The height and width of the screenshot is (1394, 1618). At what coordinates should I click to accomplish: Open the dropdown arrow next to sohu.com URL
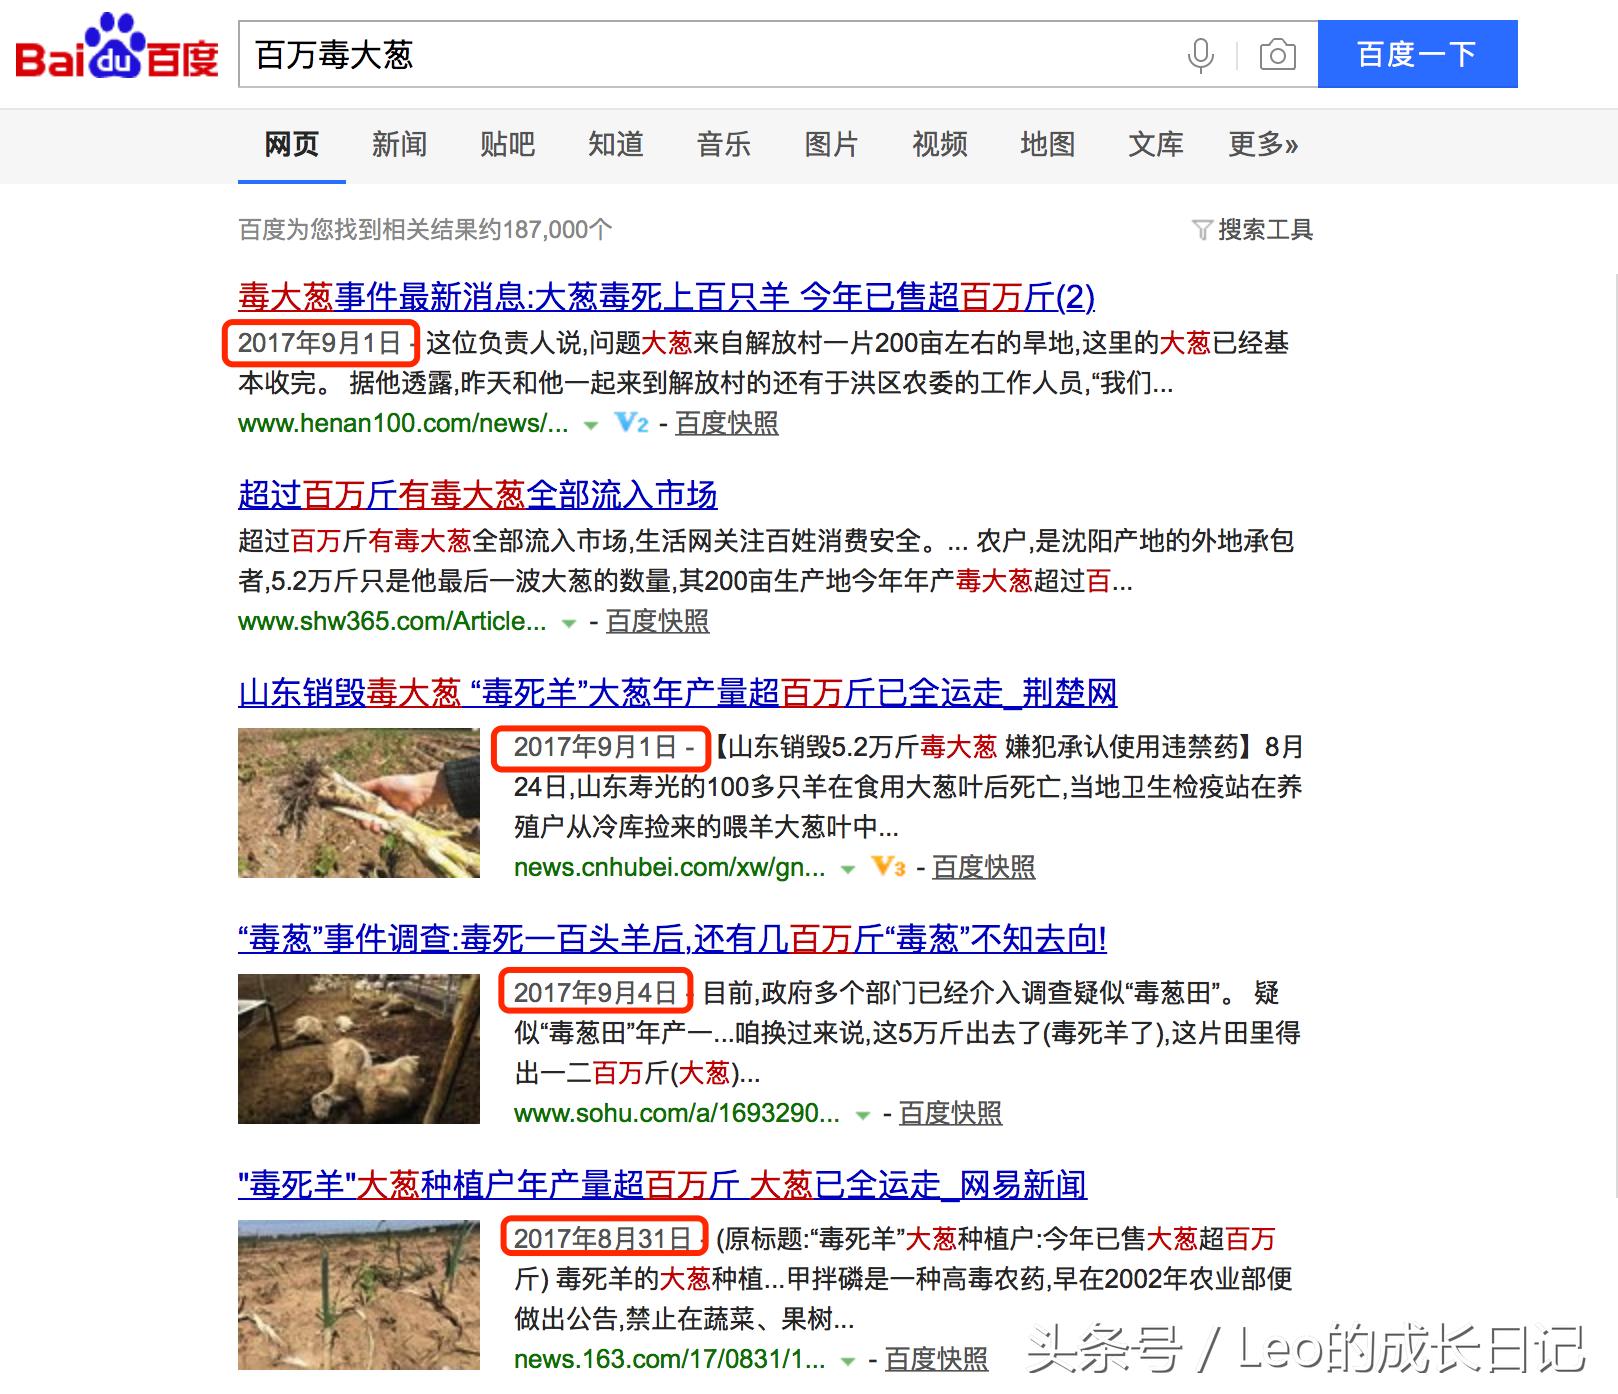pyautogui.click(x=862, y=1113)
